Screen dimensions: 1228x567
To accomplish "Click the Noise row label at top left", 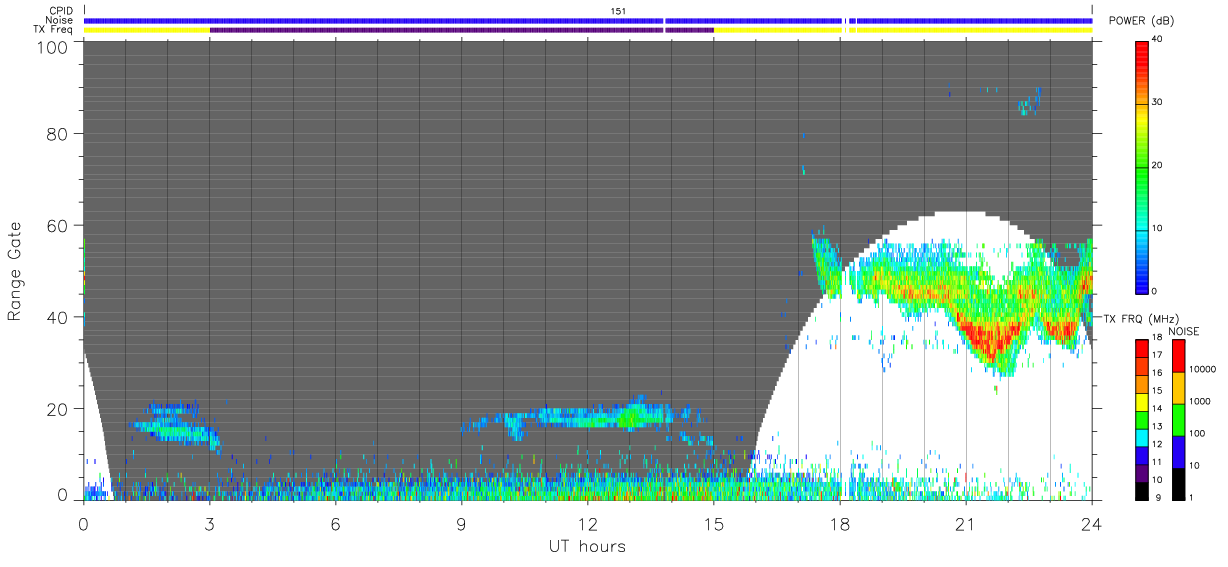I will click(x=59, y=20).
